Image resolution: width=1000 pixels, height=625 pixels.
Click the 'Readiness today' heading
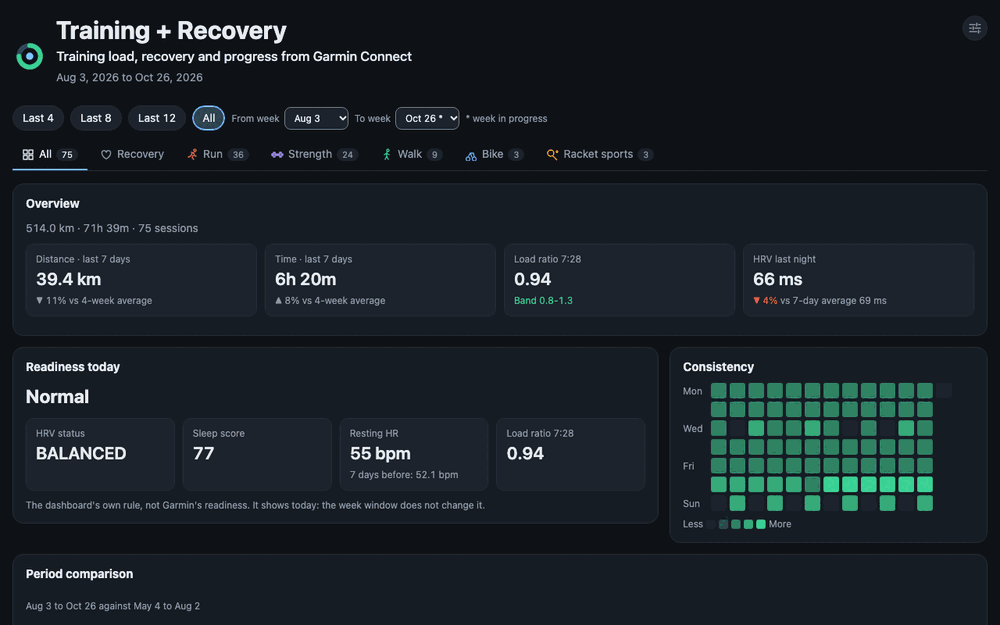(73, 367)
